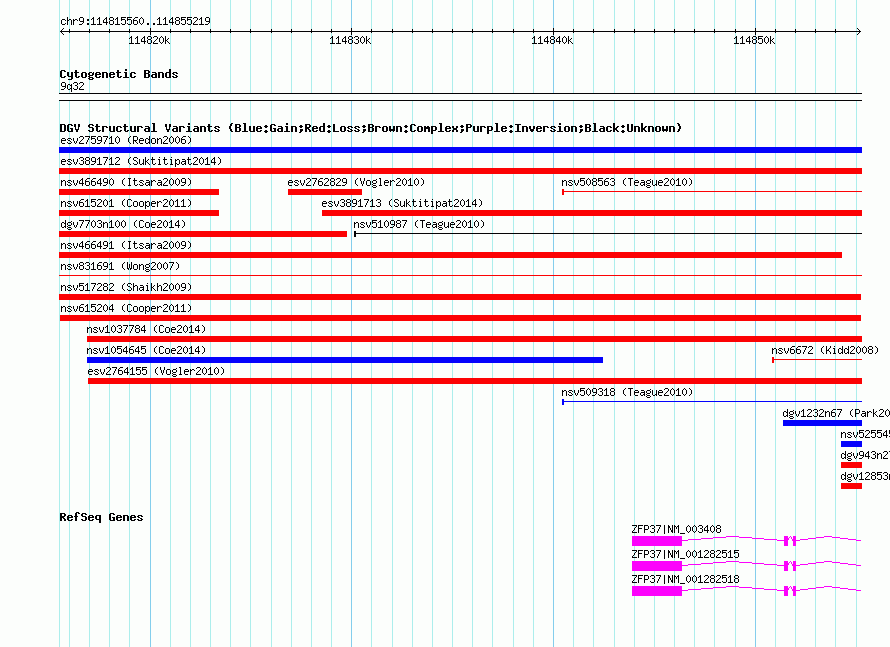Click the magenta exon block of ZFP37|NM_001282515
The width and height of the screenshot is (890, 647).
(x=657, y=566)
